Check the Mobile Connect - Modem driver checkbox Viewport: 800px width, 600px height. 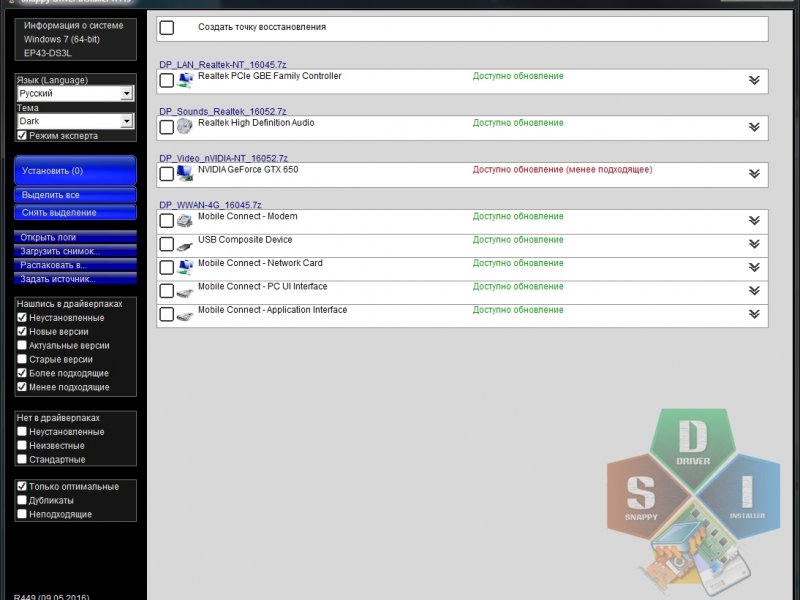point(167,220)
